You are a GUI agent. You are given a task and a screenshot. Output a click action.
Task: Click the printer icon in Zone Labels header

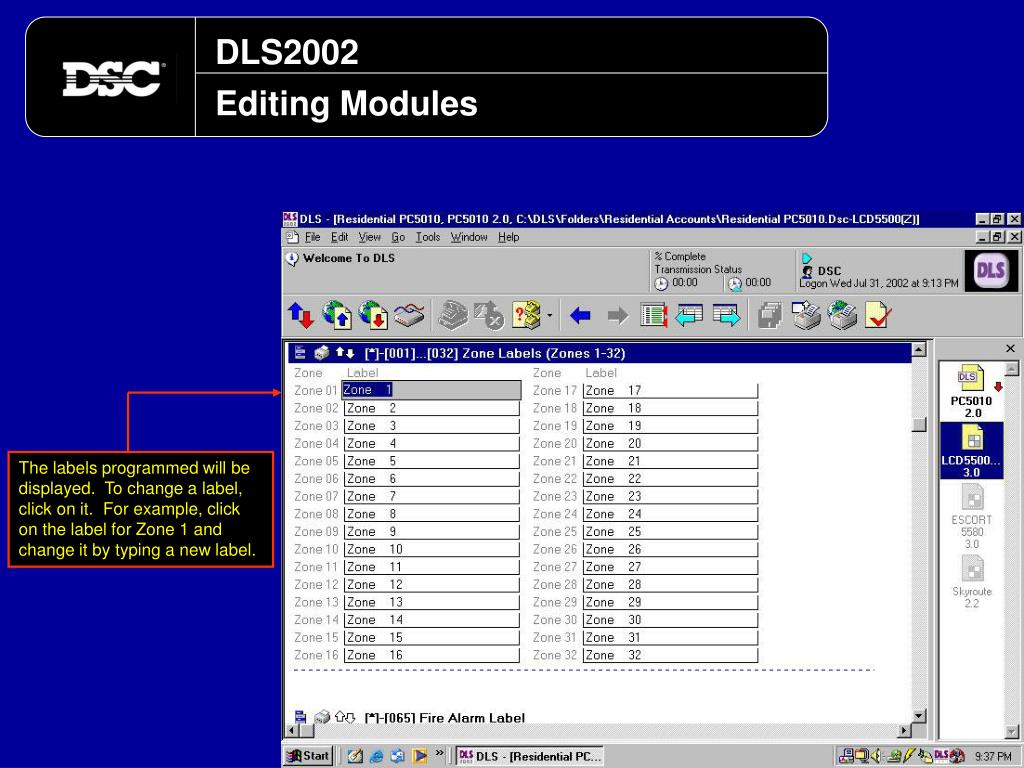tap(321, 353)
